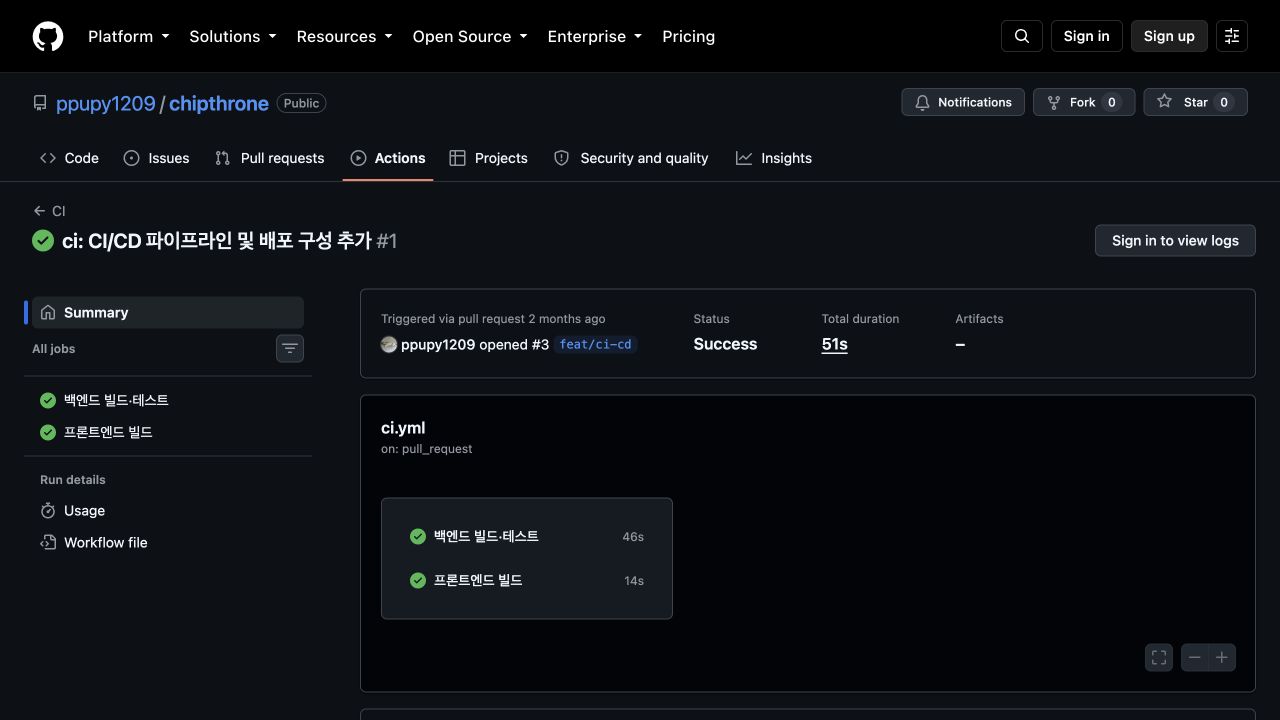Click the Workflow file icon

pos(48,543)
